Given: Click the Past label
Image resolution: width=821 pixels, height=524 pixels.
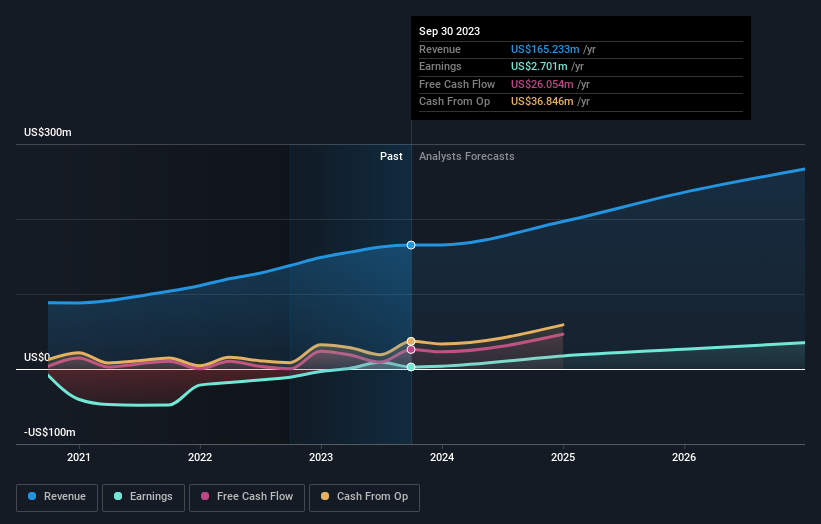Looking at the screenshot, I should point(391,157).
